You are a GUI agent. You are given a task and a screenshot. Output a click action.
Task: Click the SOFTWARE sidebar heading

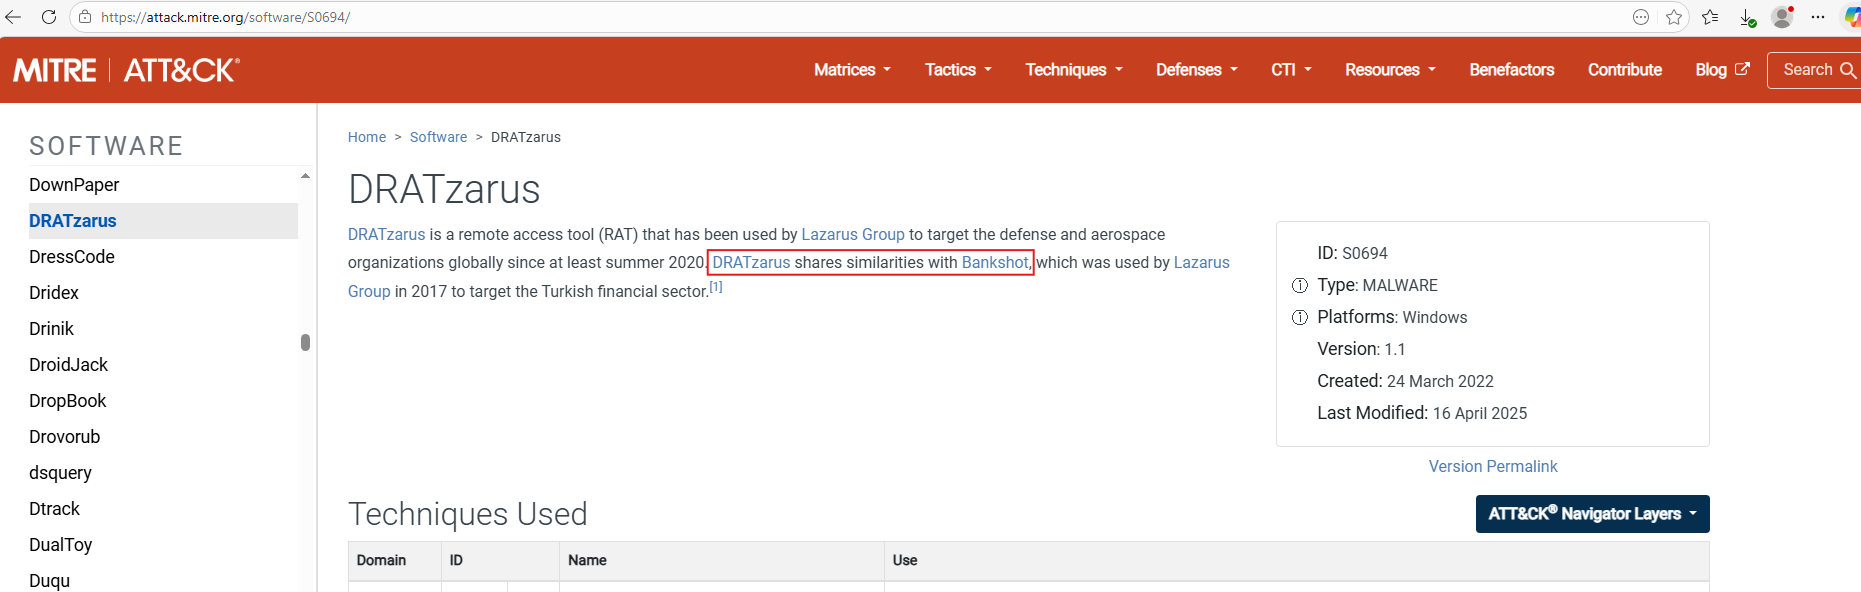click(x=106, y=146)
